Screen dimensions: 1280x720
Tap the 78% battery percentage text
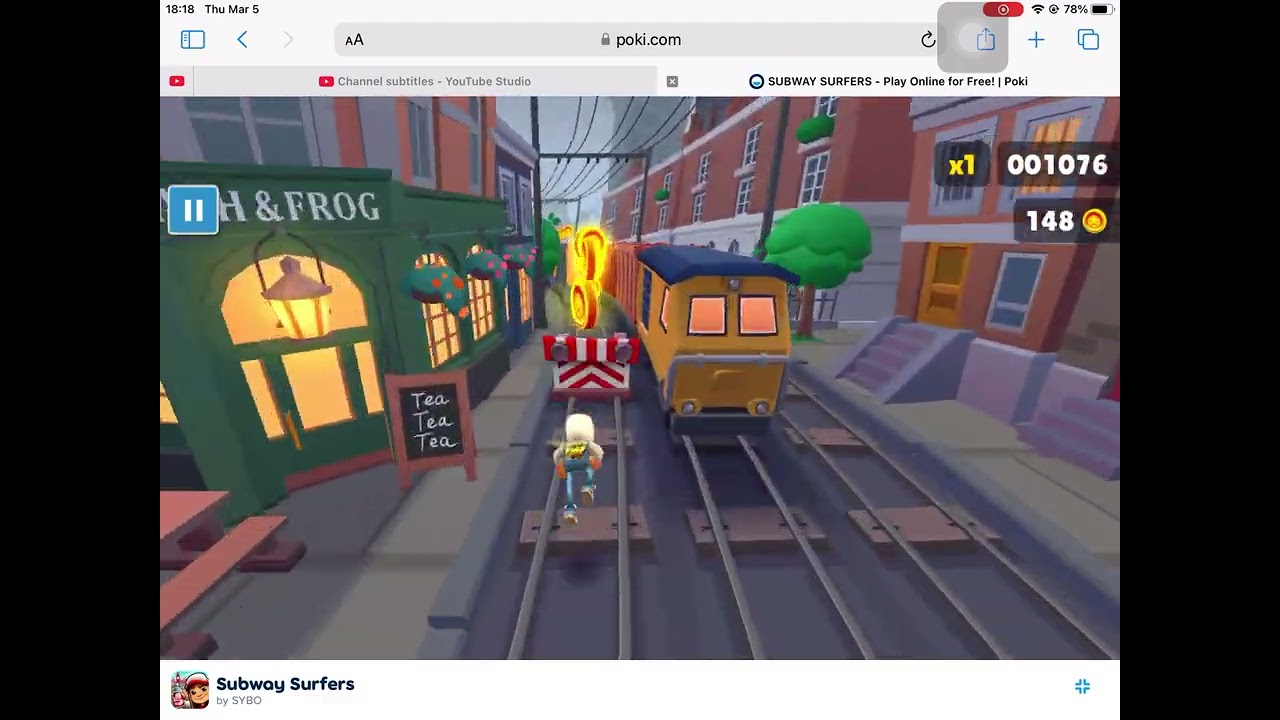click(x=1076, y=9)
